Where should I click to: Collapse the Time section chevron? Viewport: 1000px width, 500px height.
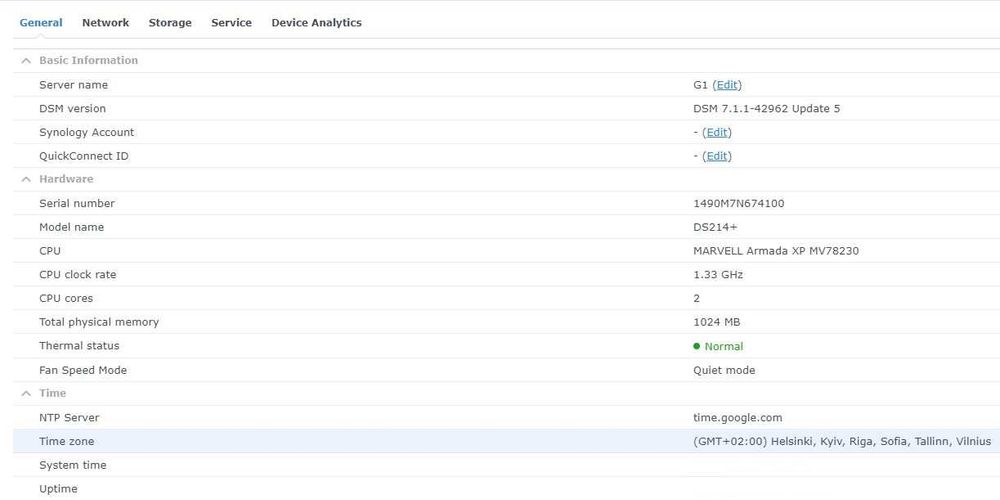coord(26,393)
